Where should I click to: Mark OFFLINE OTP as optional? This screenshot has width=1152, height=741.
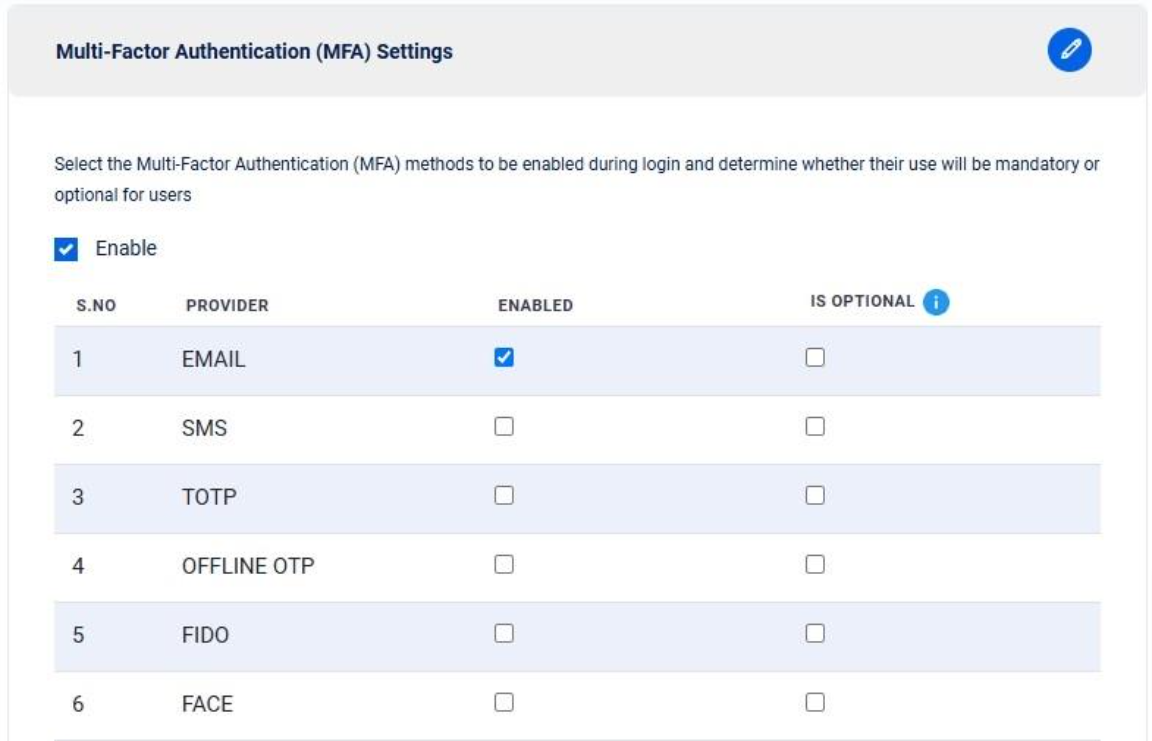point(815,565)
